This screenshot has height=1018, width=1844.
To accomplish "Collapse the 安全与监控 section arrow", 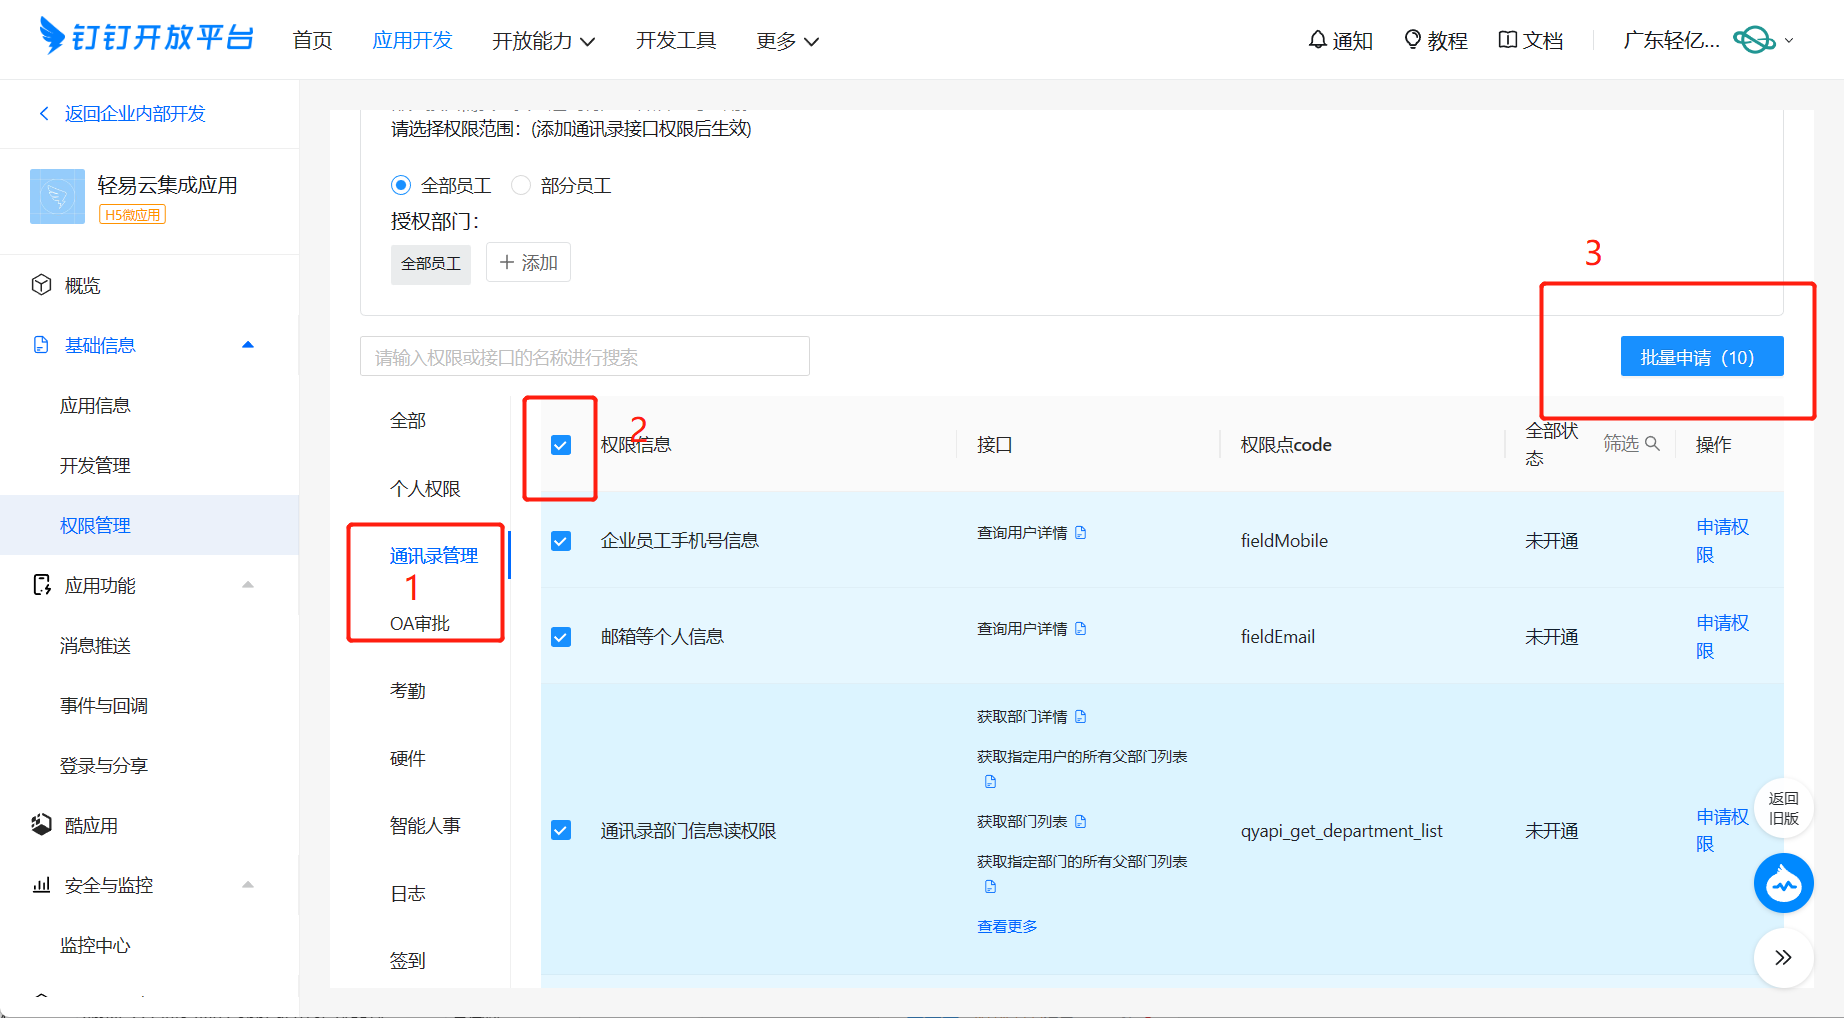I will point(248,885).
